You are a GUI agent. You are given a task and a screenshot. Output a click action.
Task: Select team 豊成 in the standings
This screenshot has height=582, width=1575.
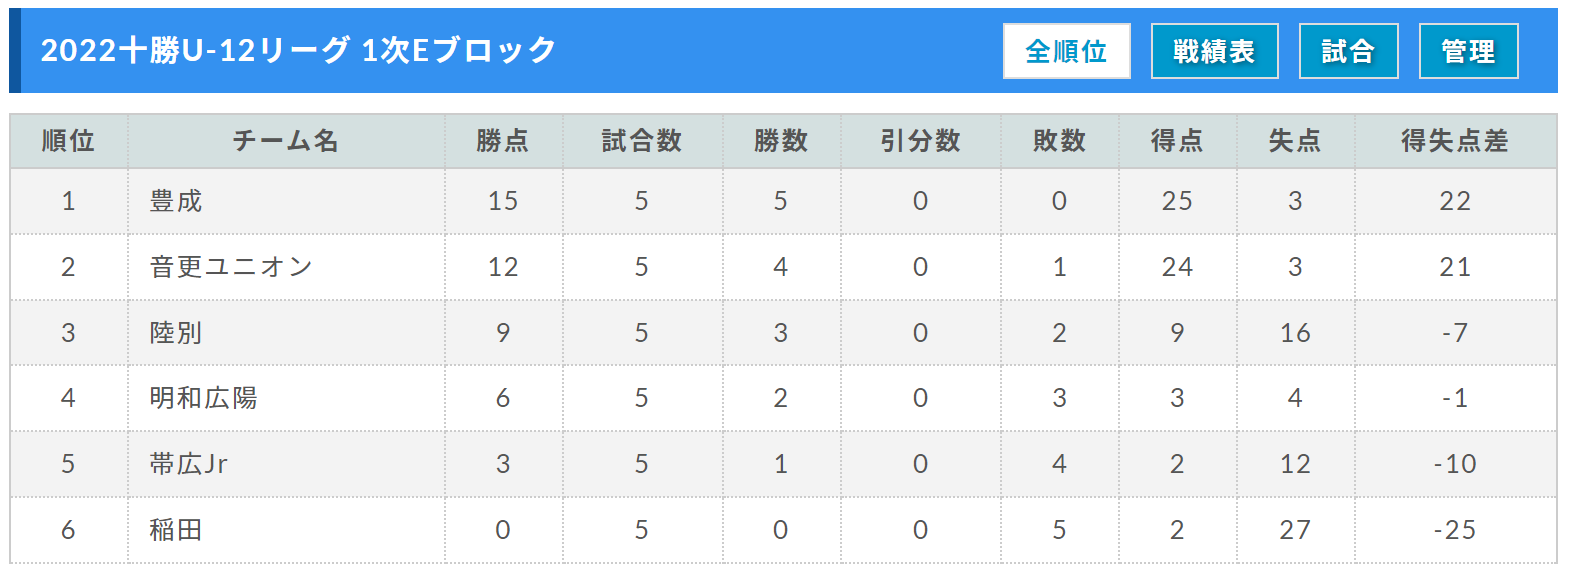(x=176, y=201)
